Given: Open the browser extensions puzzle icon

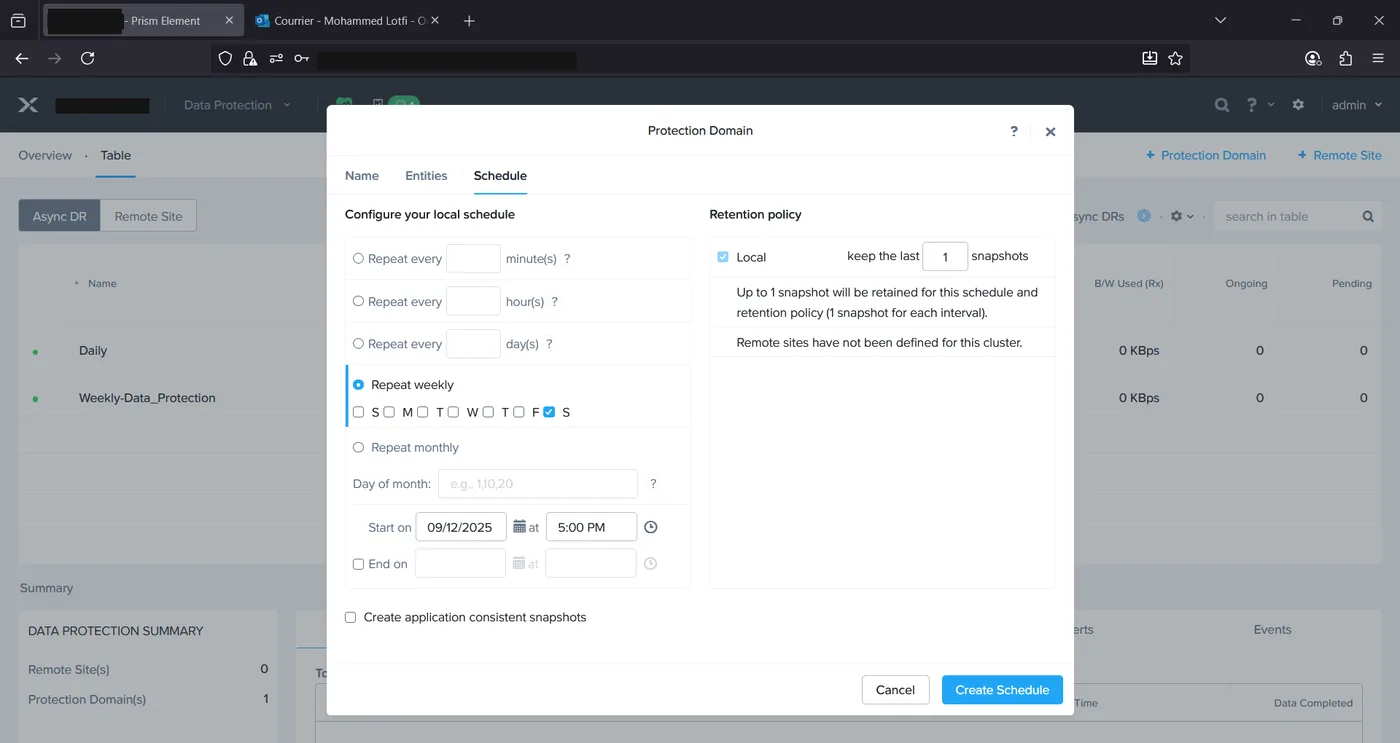Looking at the screenshot, I should coord(1345,59).
